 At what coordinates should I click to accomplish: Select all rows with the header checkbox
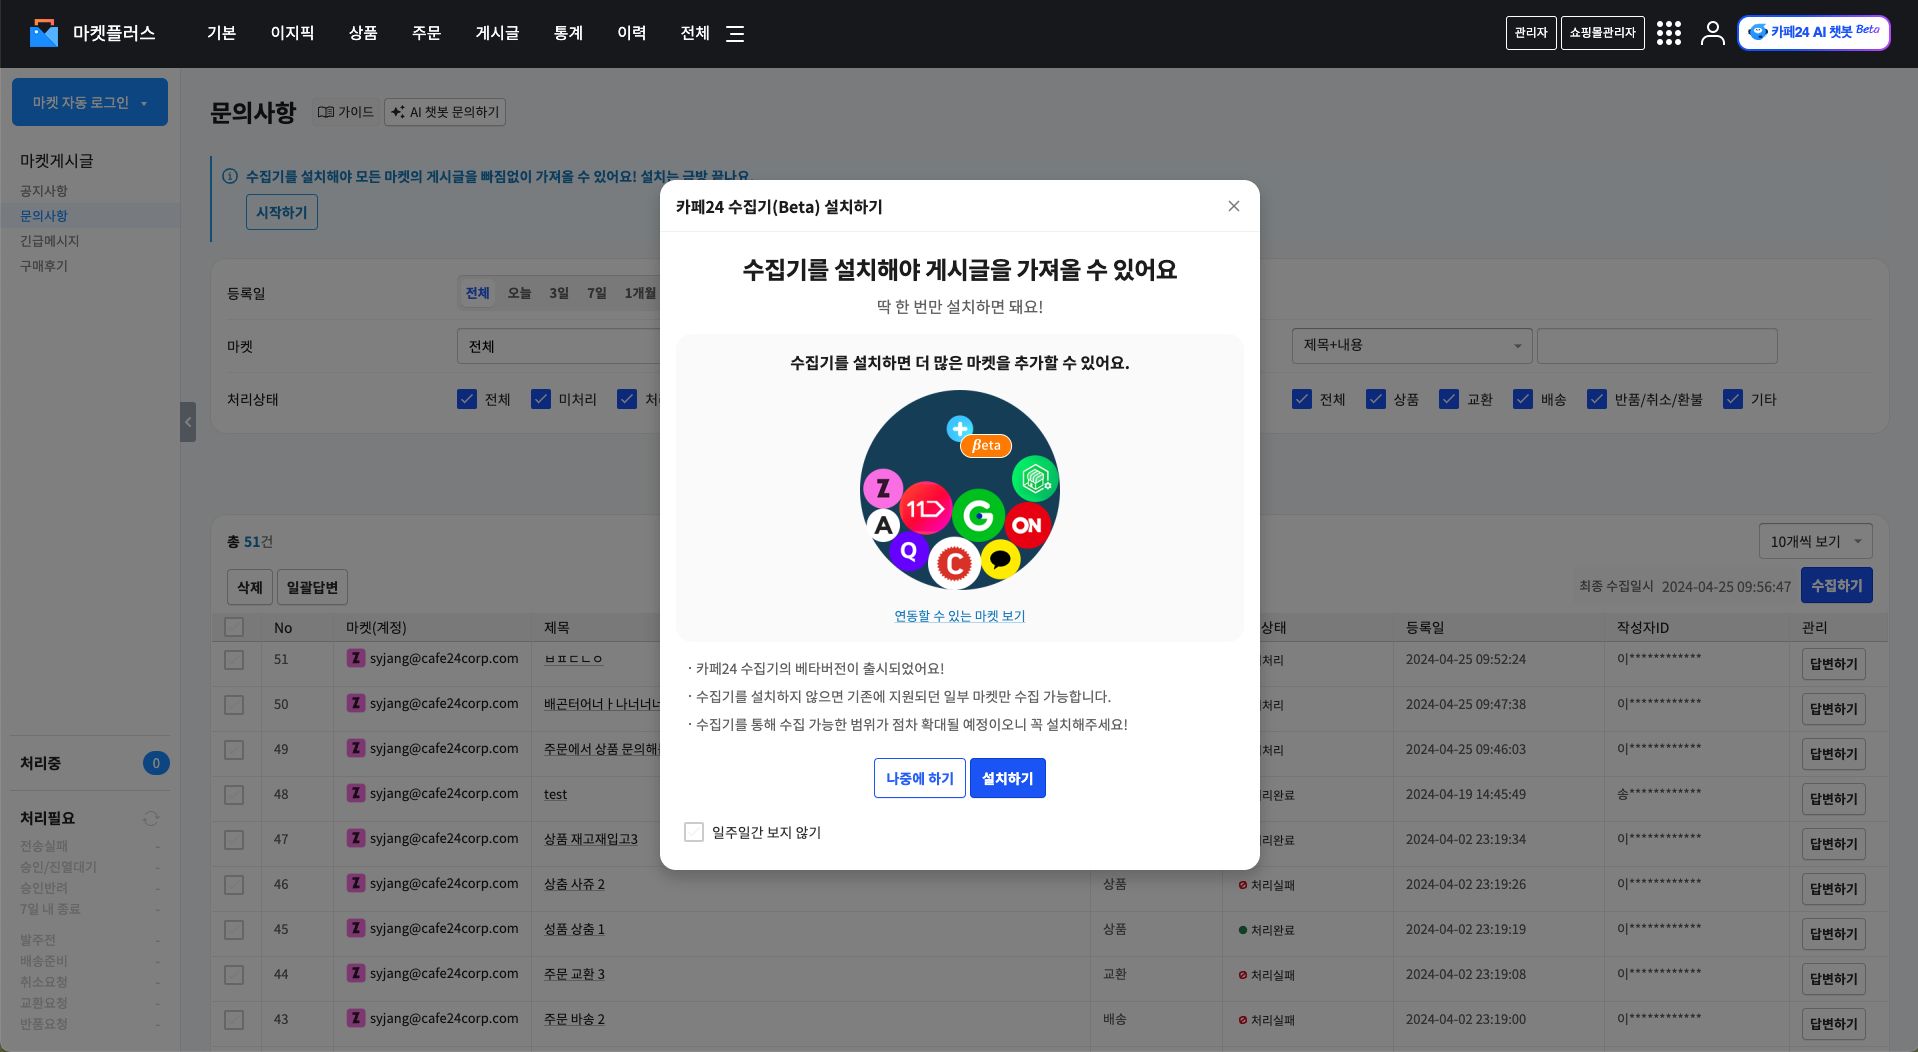tap(234, 627)
